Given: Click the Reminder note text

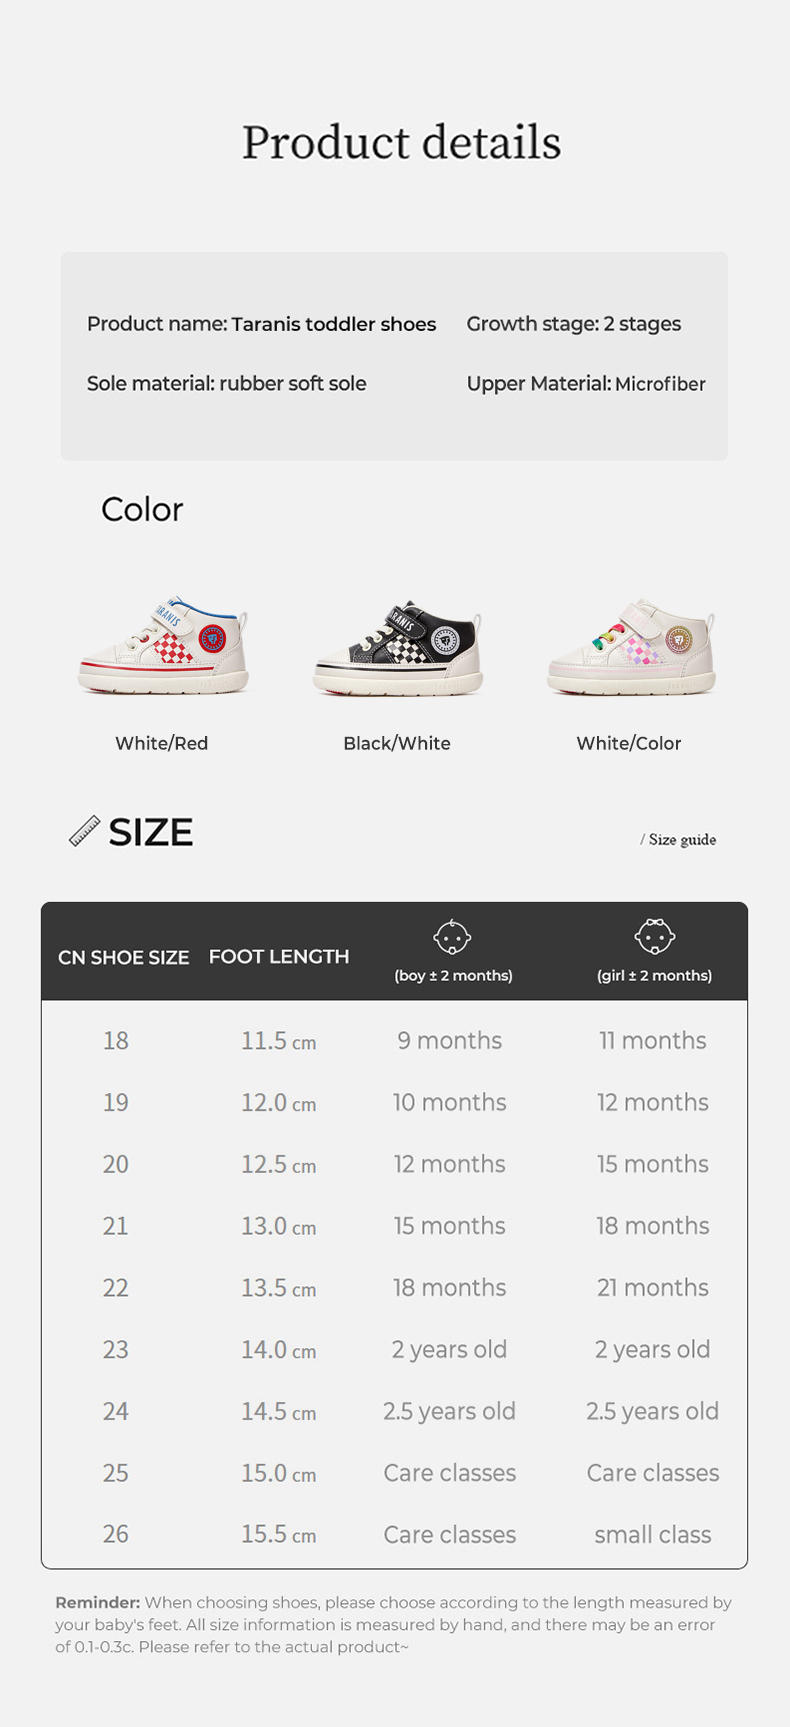Looking at the screenshot, I should [x=393, y=1624].
